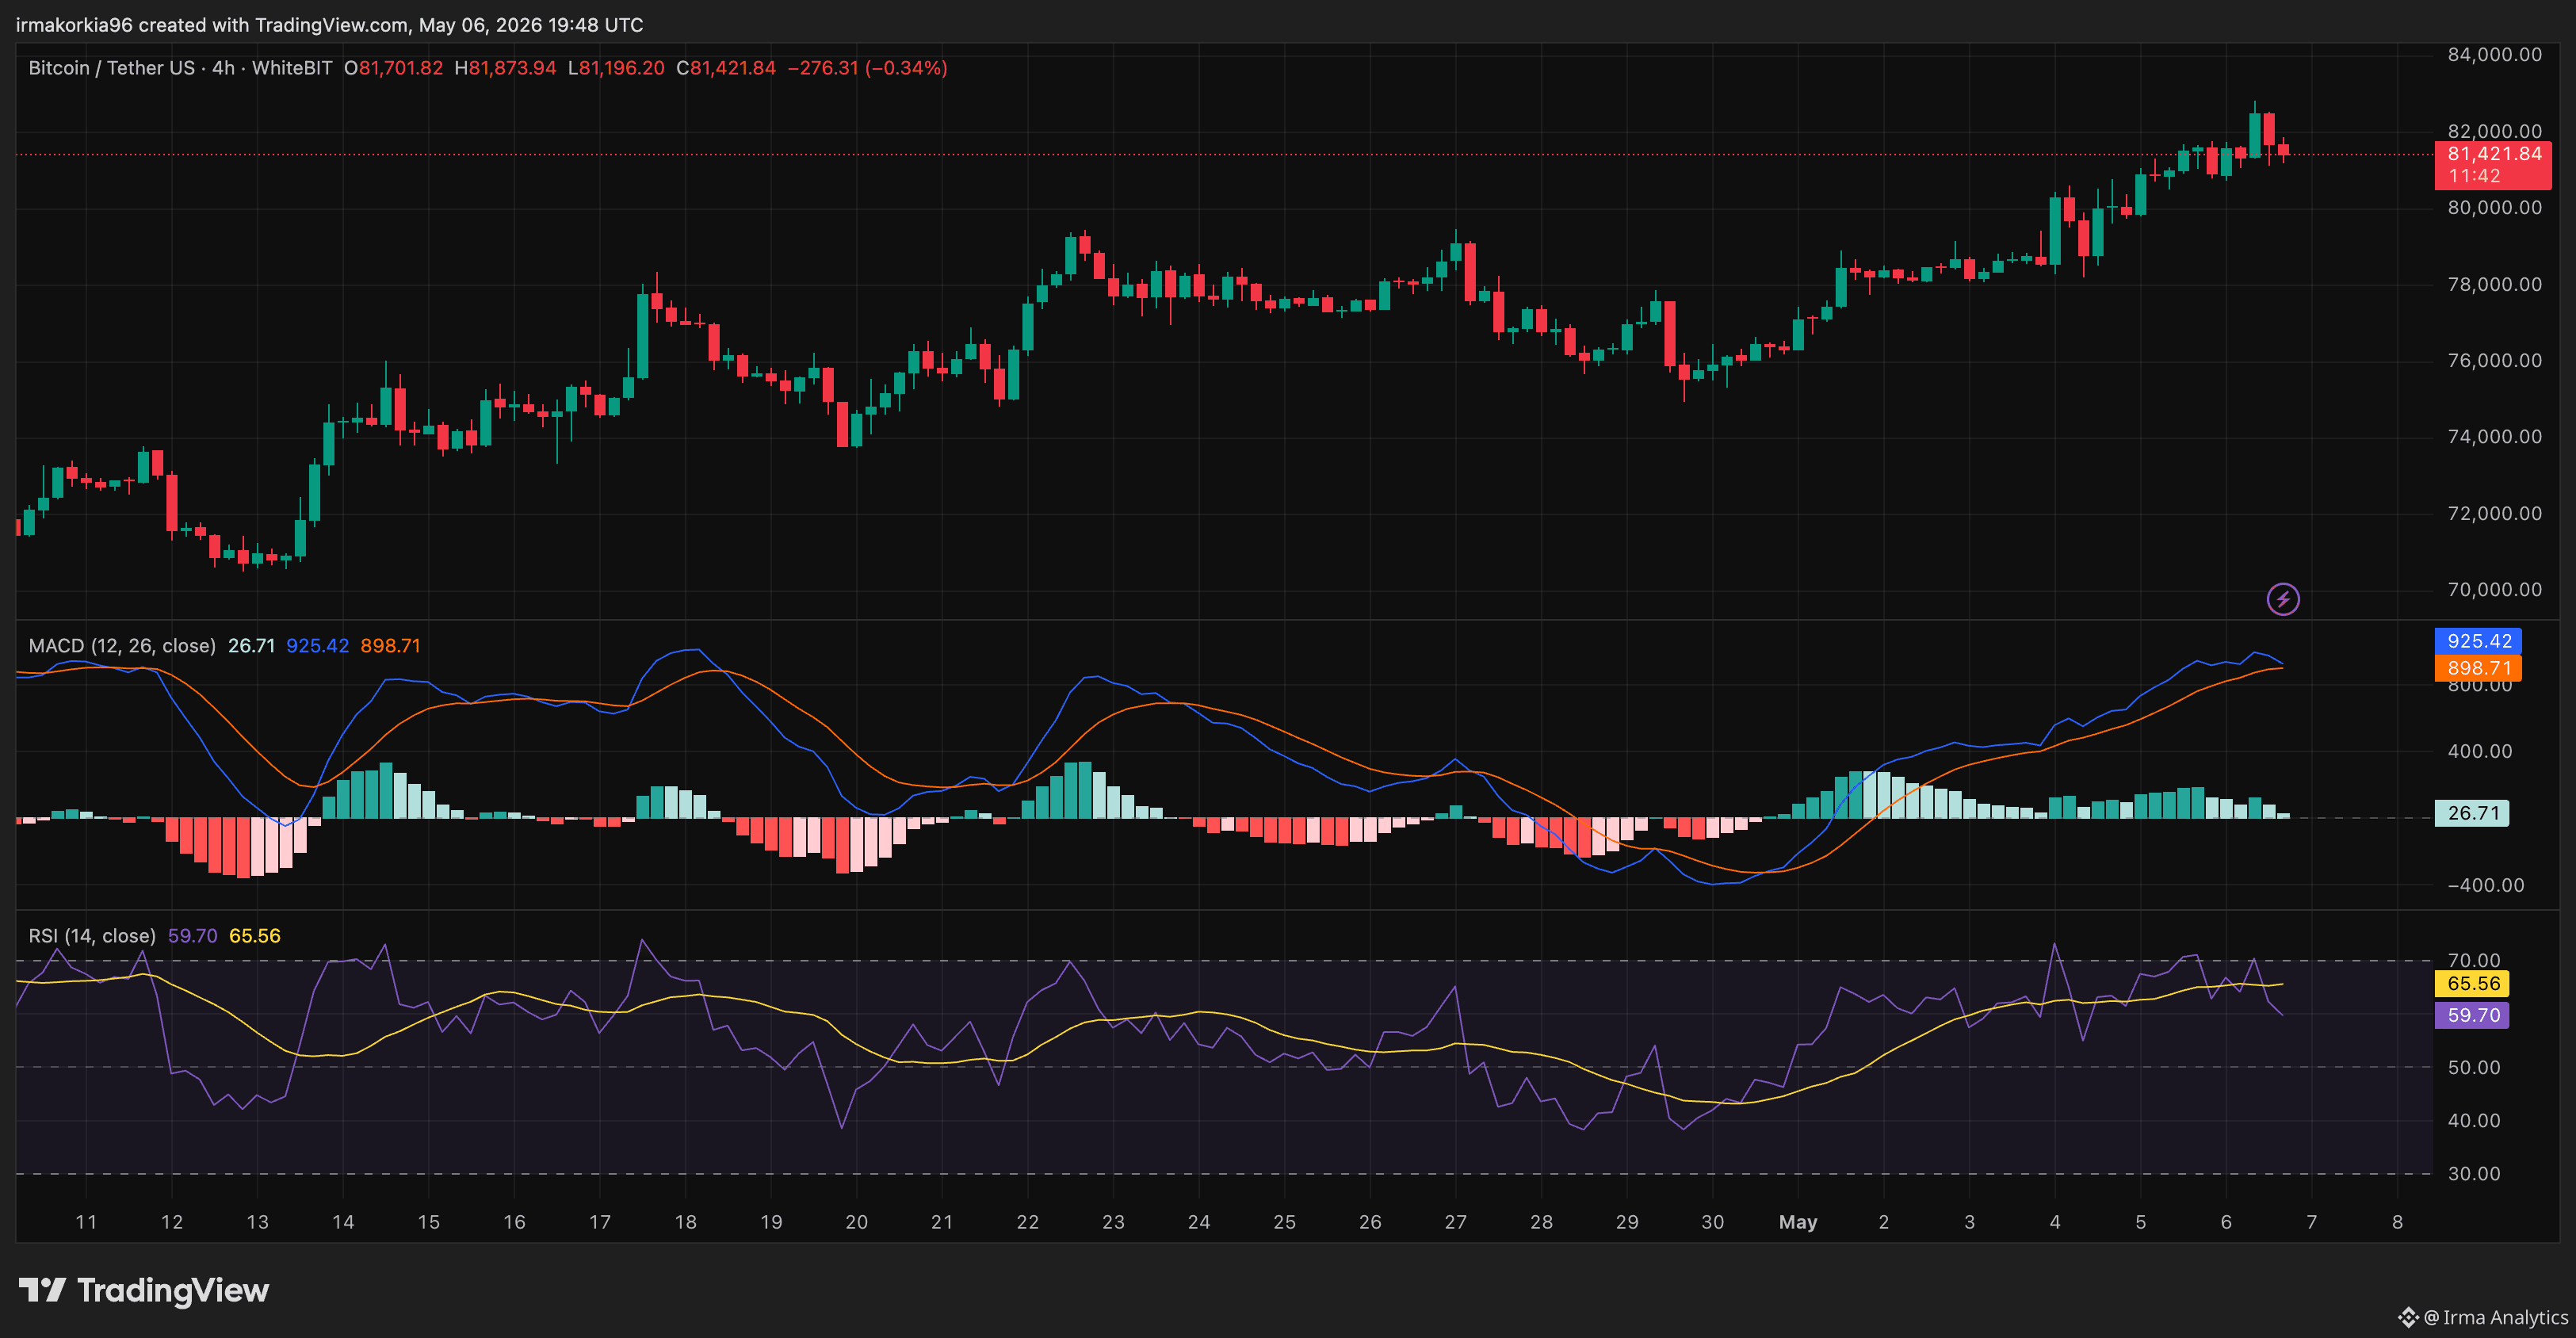Screen dimensions: 2576x1338
Task: Click the '78,000.00' price axis label
Action: click(2494, 284)
